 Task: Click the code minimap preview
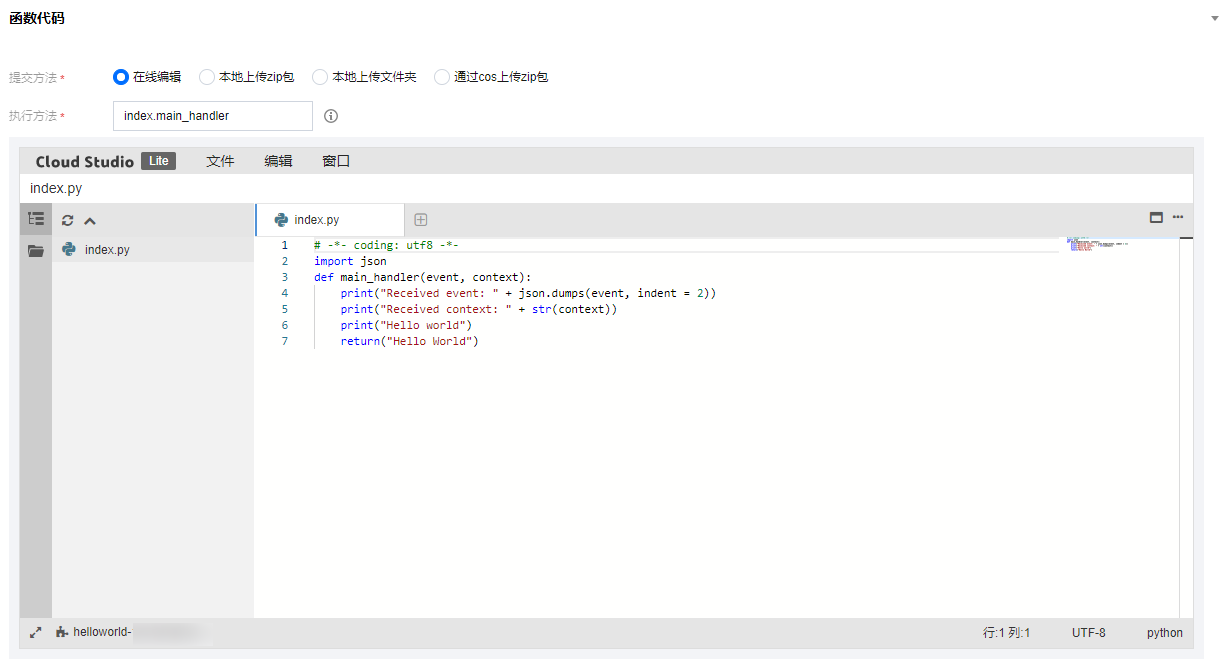pyautogui.click(x=1097, y=244)
